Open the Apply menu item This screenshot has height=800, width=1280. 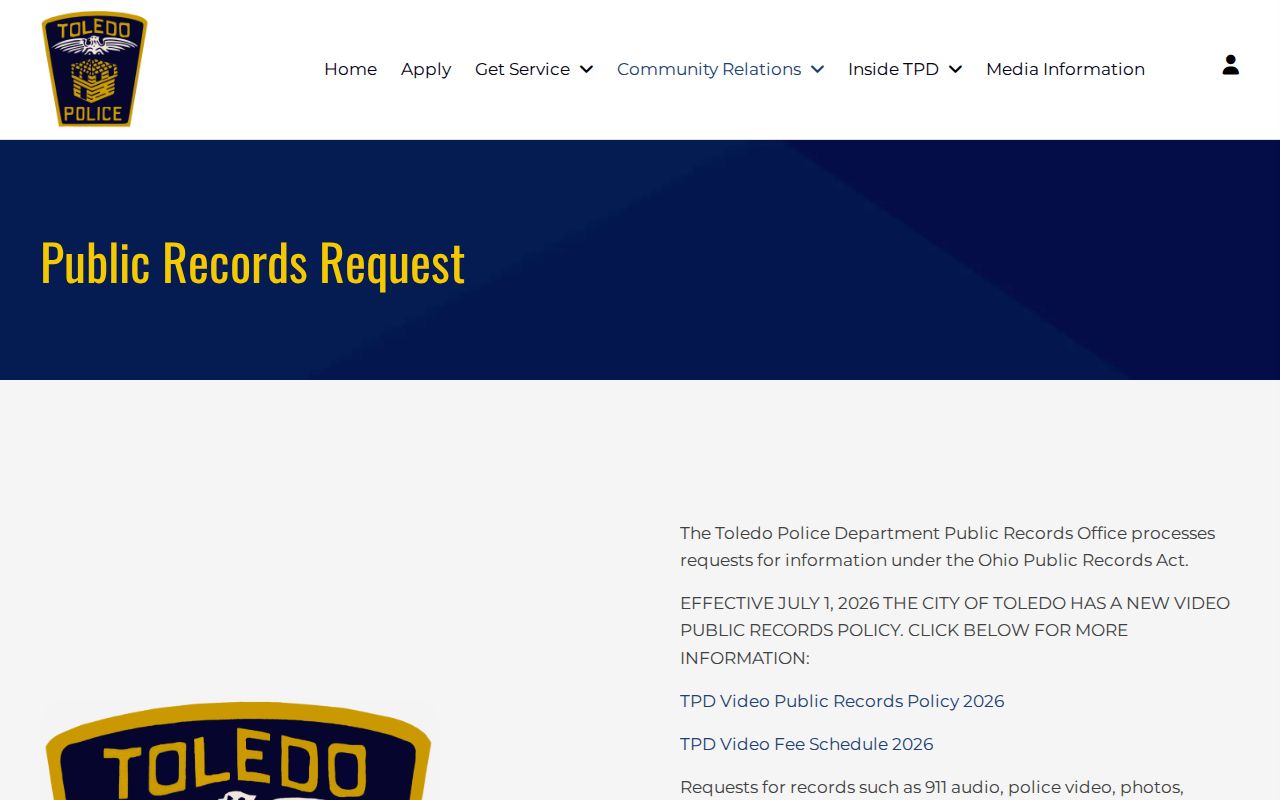coord(426,69)
